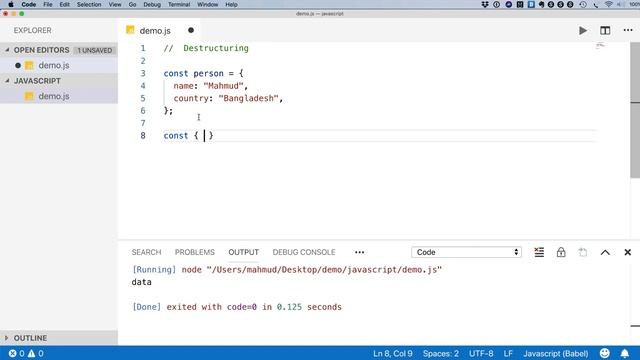Expand the OUTLINE section
Screen dimensions: 640x360
tap(7, 338)
